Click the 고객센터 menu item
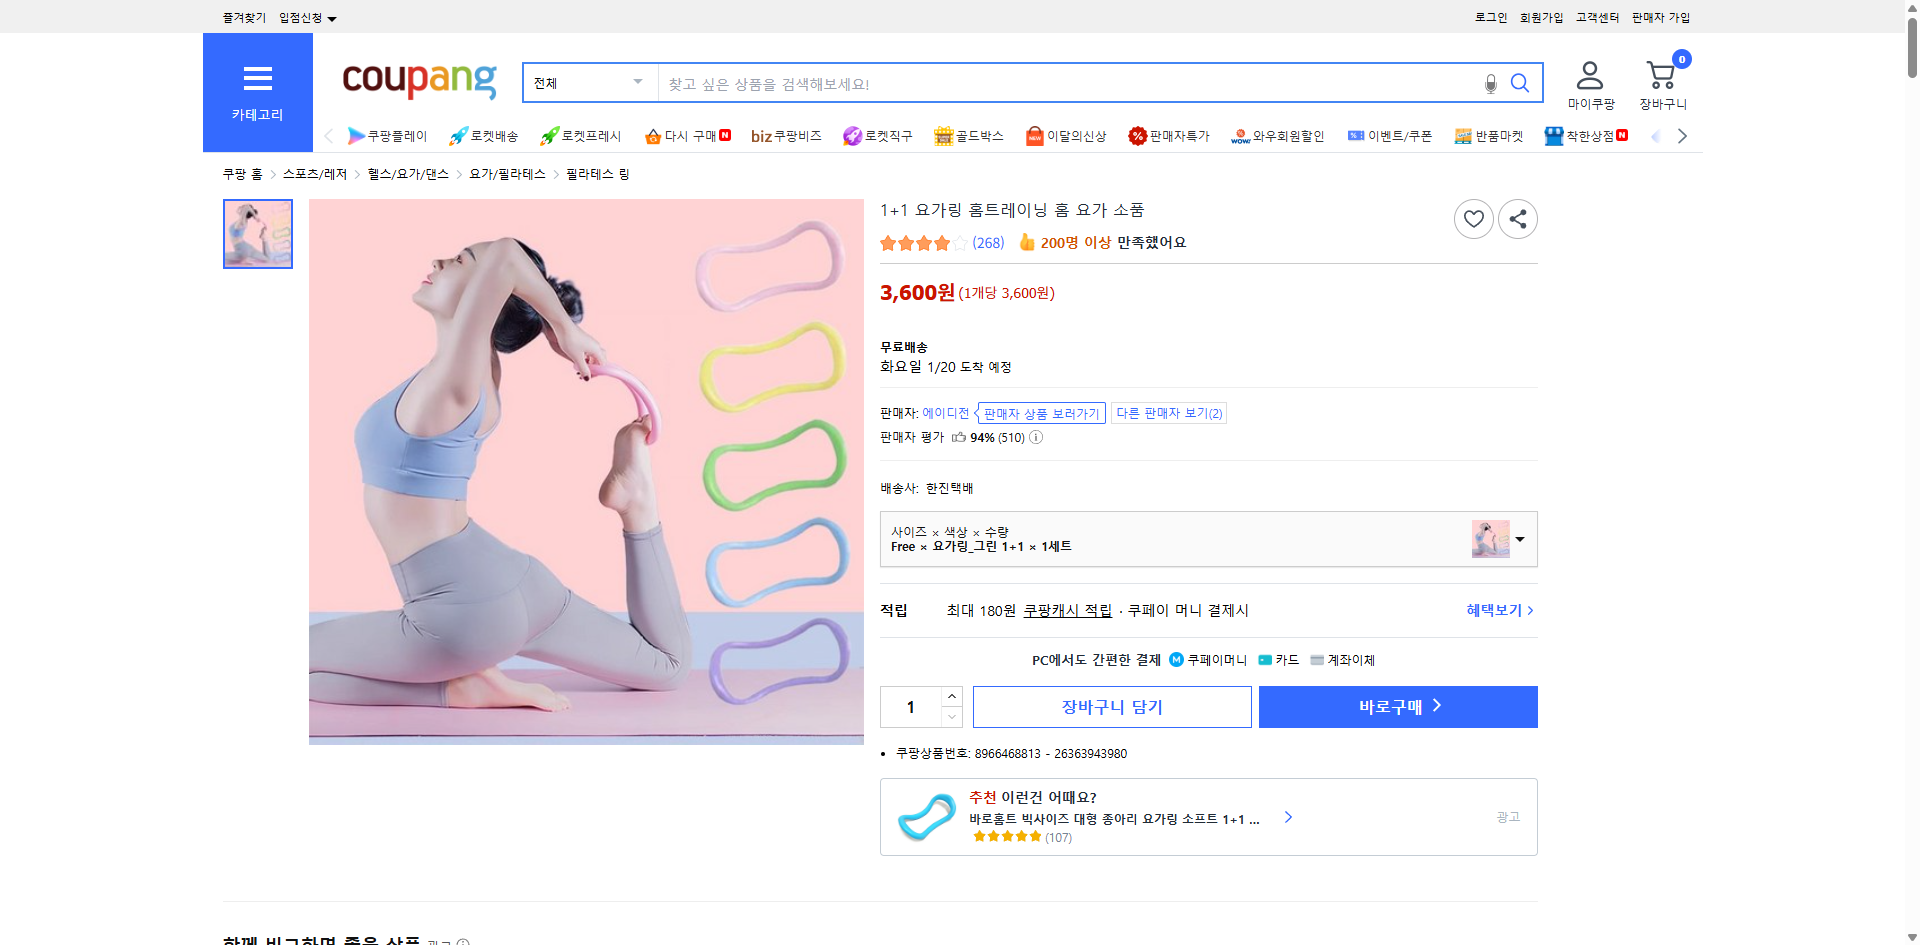 click(1597, 17)
